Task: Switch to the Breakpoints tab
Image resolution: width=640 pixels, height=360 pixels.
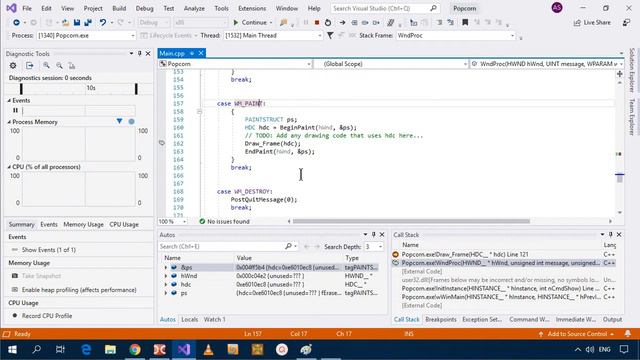Action: pos(441,320)
